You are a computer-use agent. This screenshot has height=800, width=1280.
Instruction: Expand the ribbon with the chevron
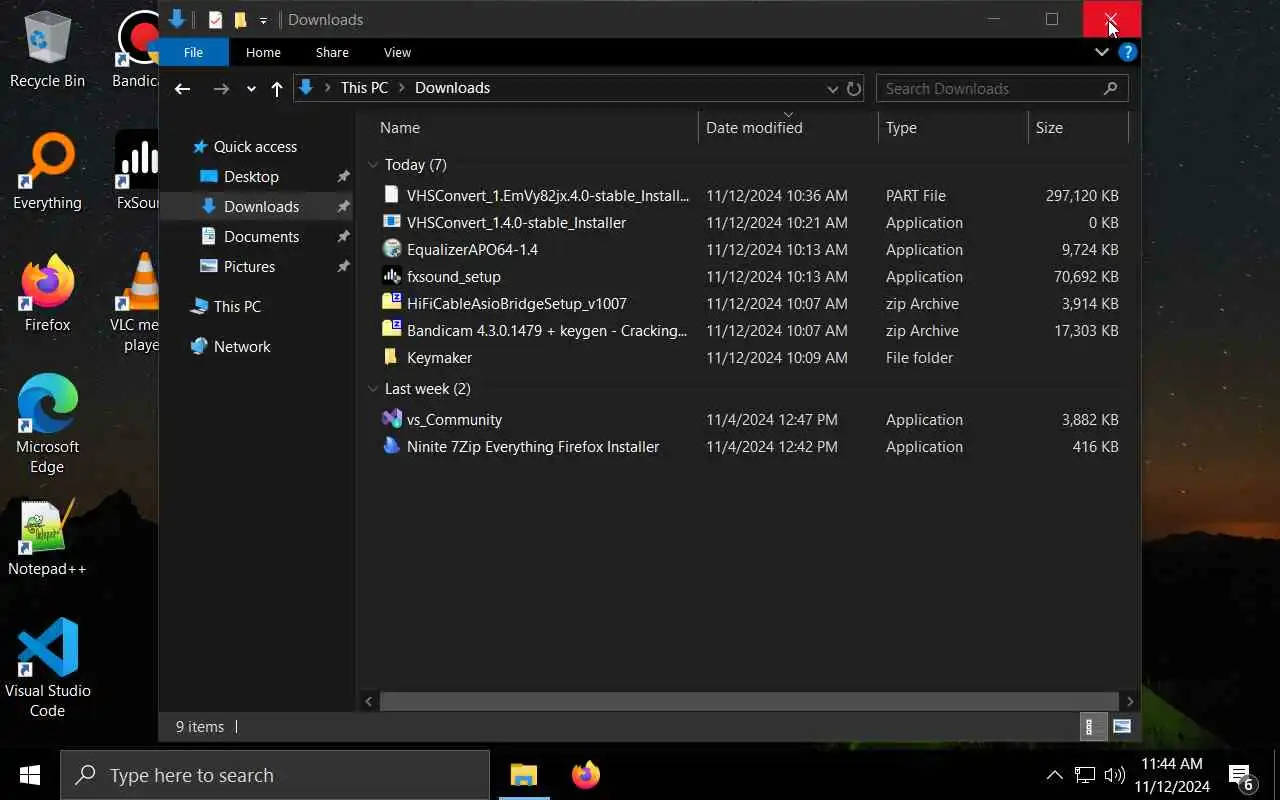pos(1101,52)
